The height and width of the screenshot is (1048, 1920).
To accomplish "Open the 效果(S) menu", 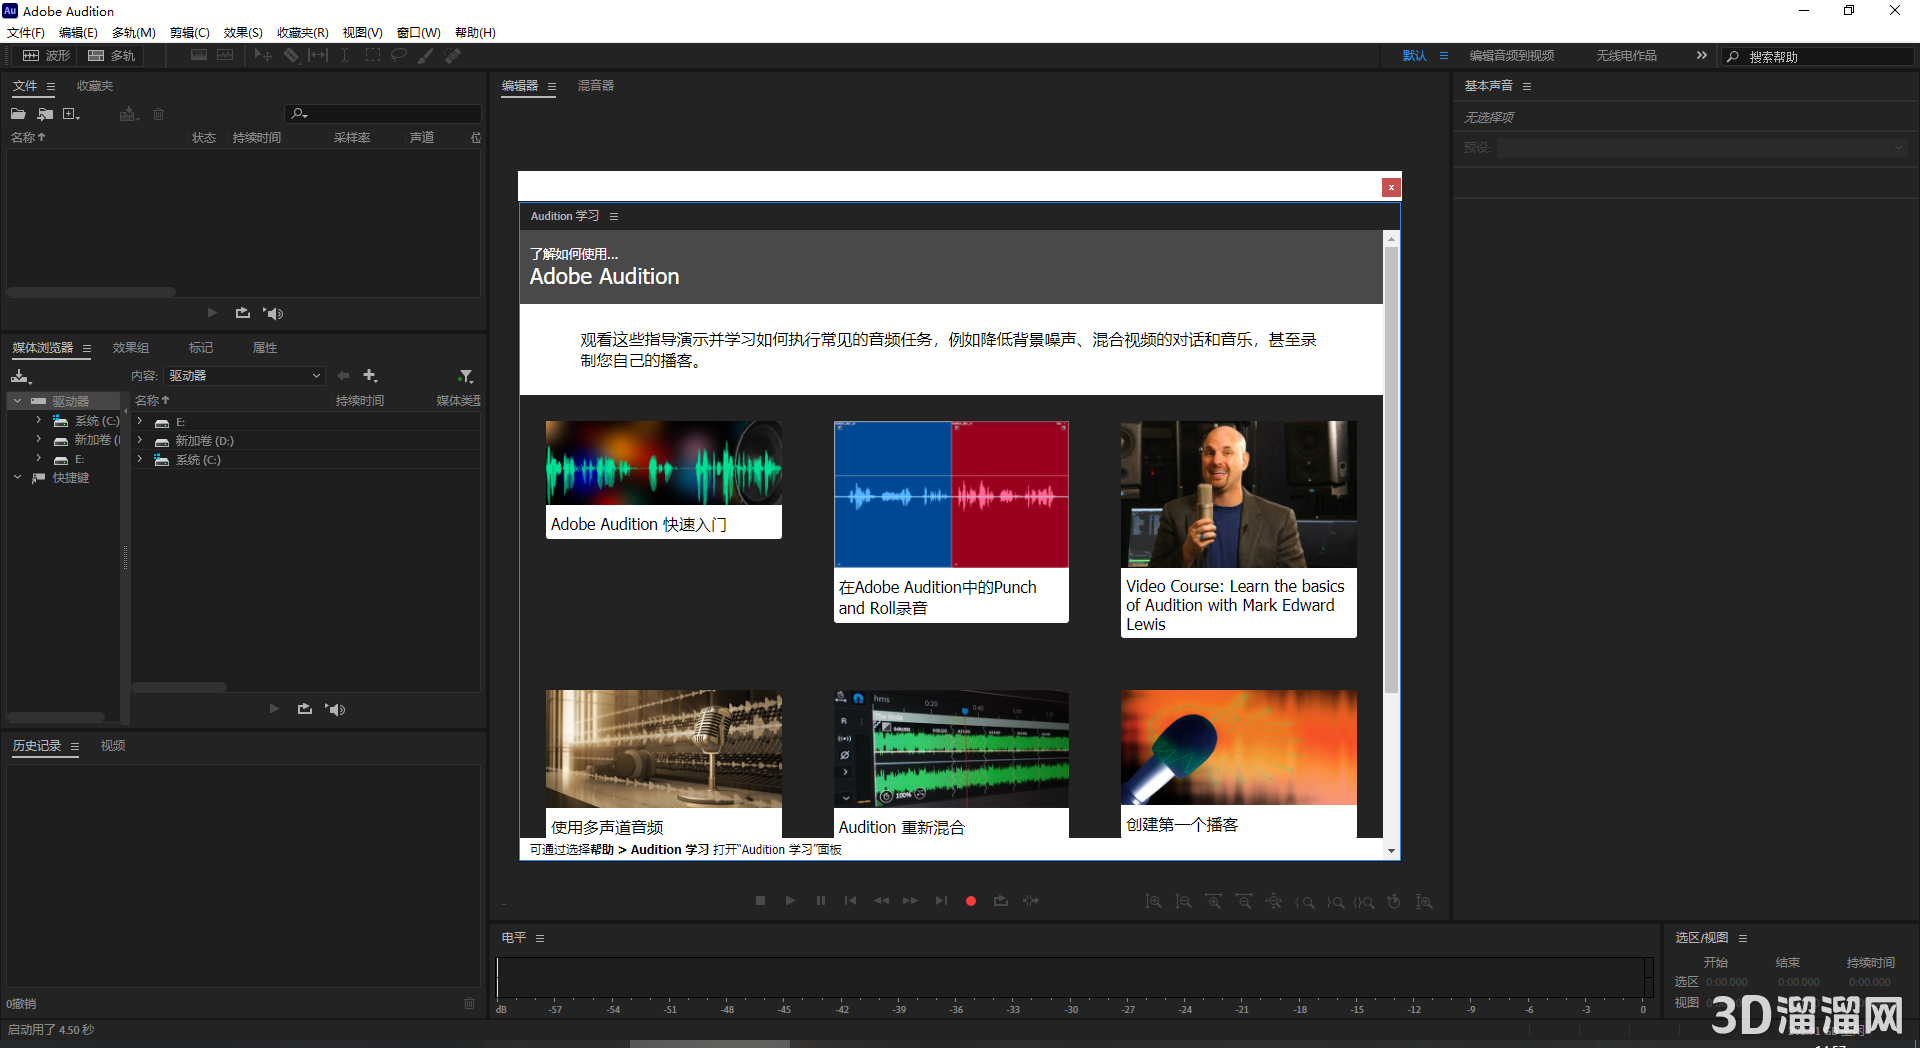I will click(x=242, y=32).
